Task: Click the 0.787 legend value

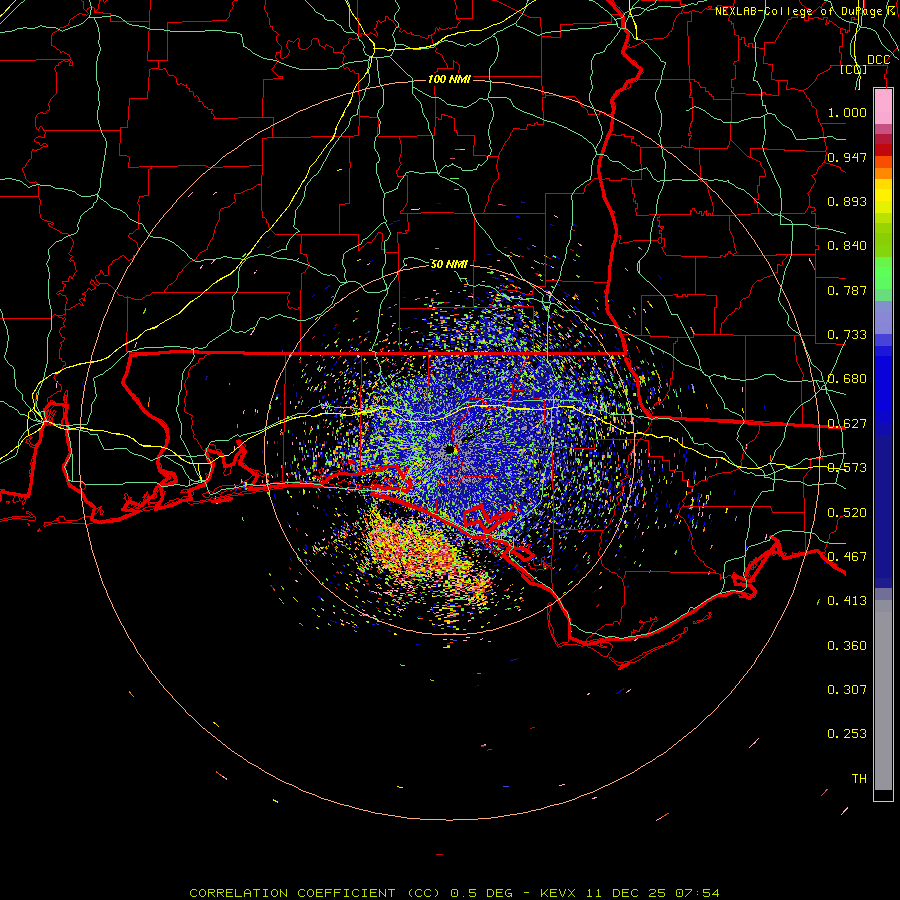Action: point(847,290)
